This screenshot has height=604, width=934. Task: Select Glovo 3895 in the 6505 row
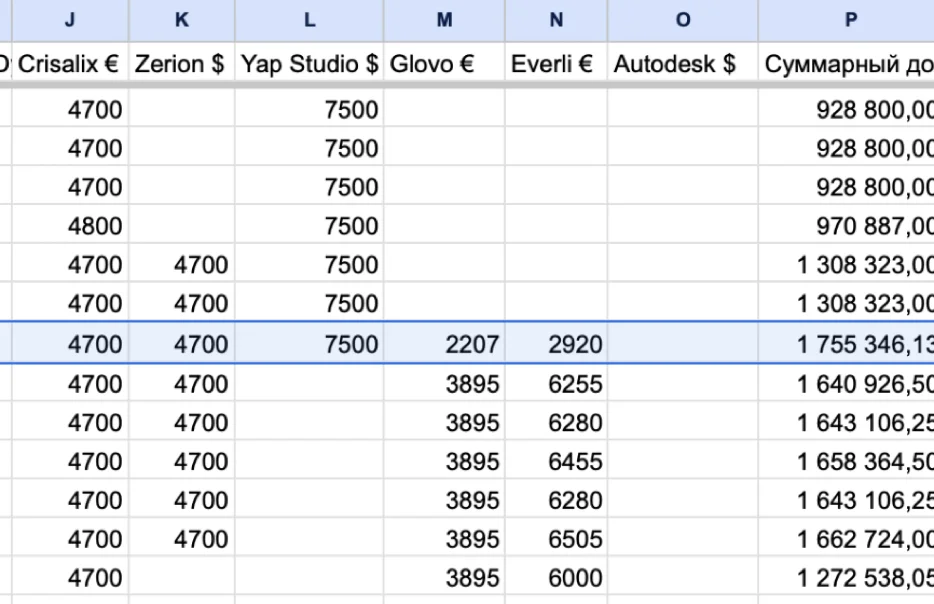(444, 538)
